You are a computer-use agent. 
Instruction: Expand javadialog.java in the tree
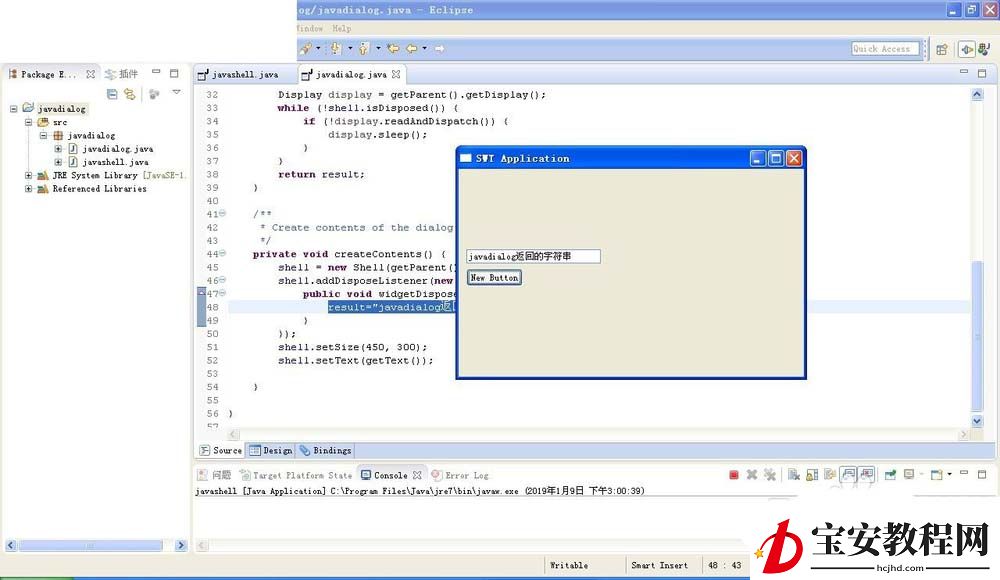click(x=58, y=149)
